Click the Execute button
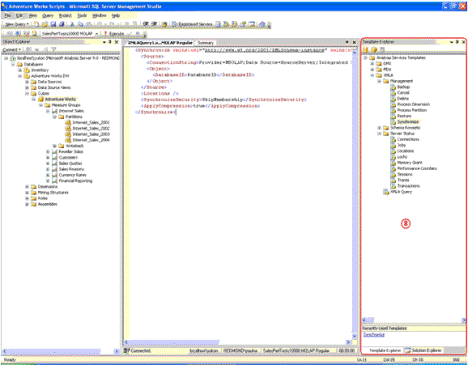The image size is (468, 365). pos(114,34)
